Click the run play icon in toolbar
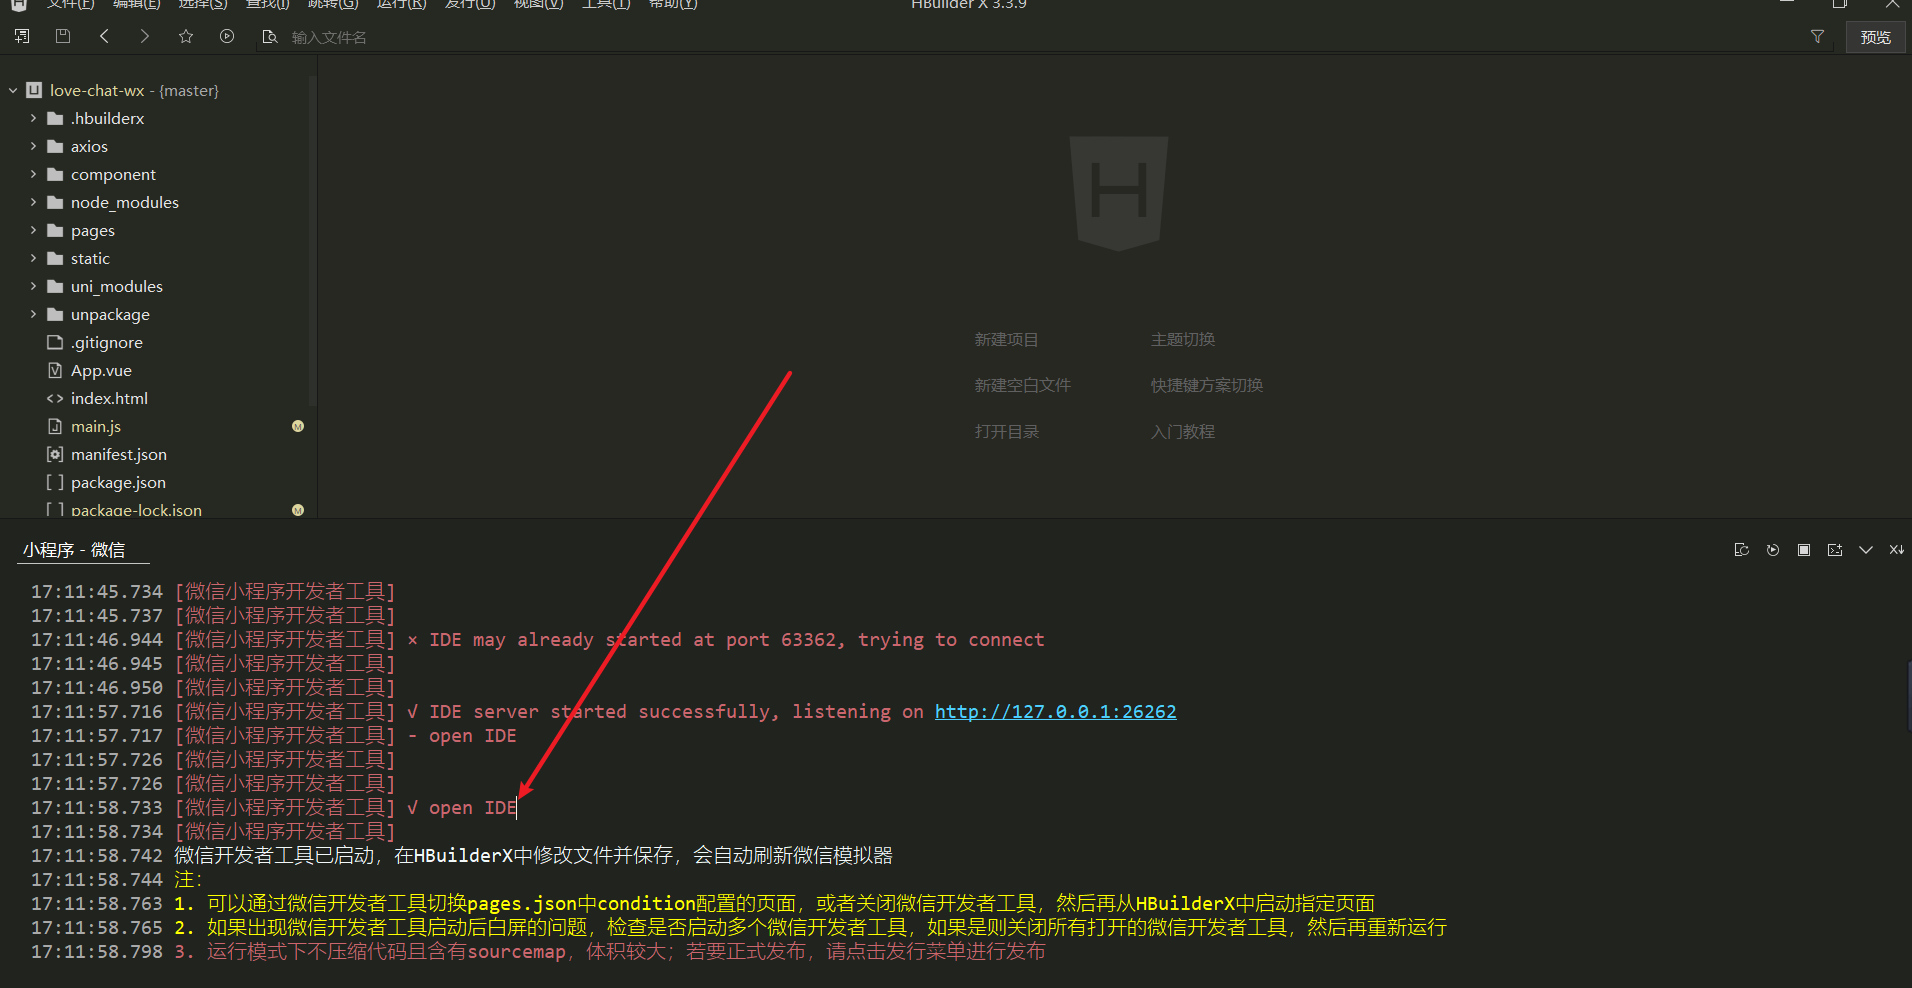The height and width of the screenshot is (988, 1912). click(x=227, y=36)
